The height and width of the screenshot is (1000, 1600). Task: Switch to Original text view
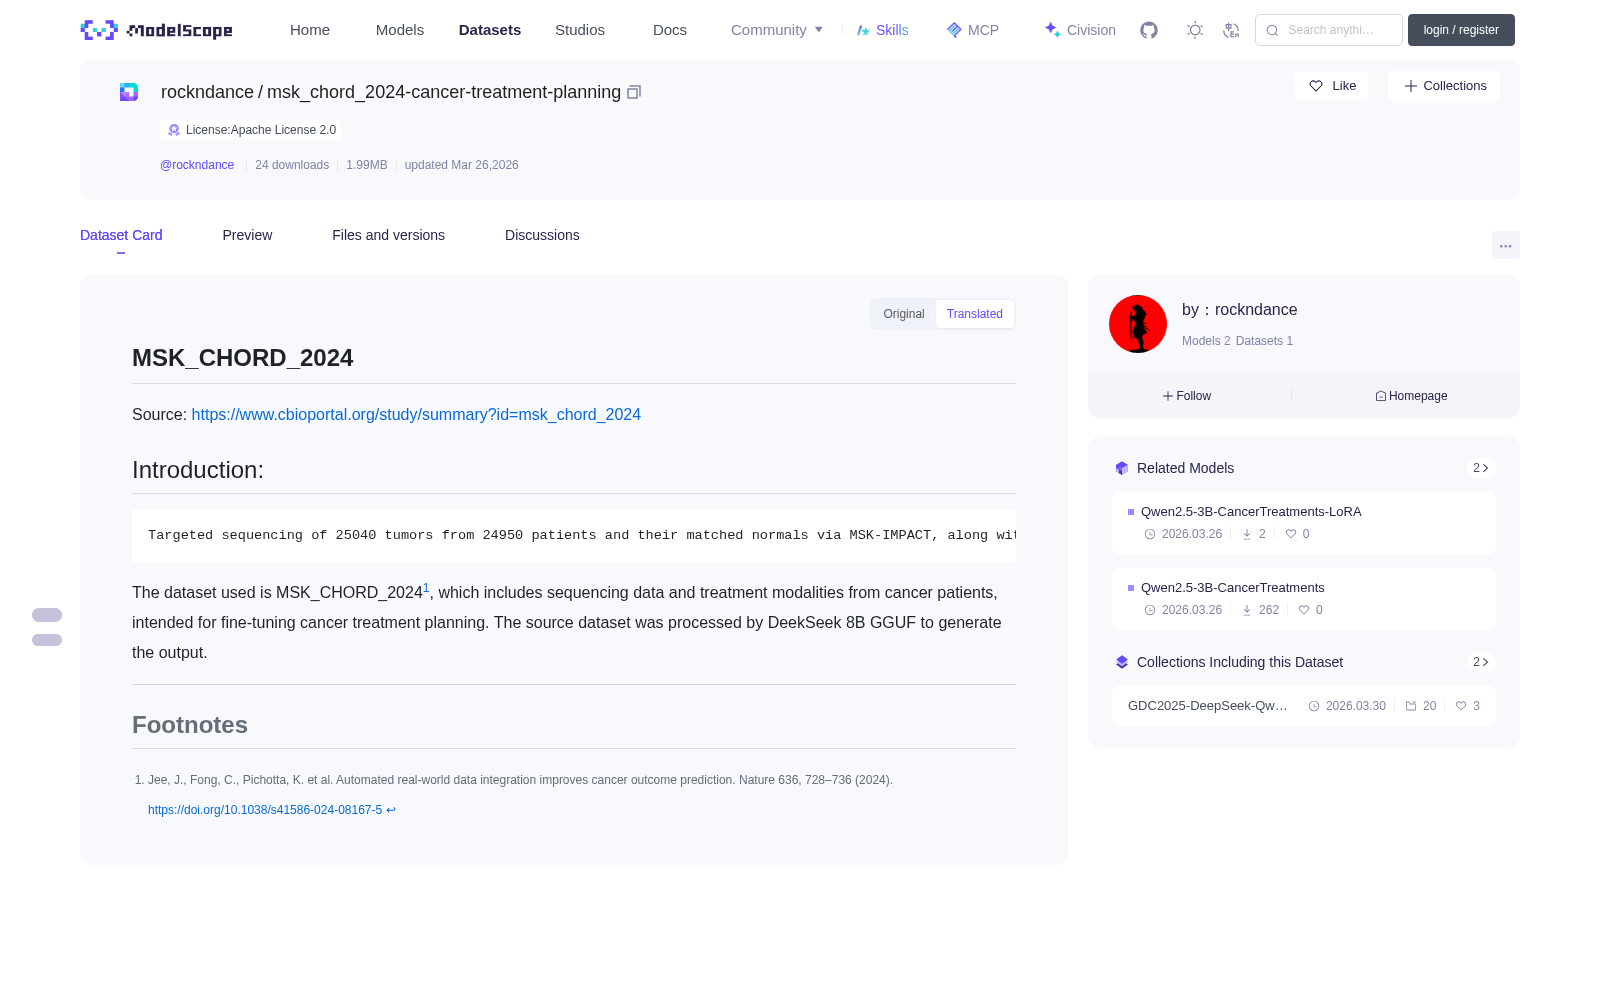pos(904,314)
